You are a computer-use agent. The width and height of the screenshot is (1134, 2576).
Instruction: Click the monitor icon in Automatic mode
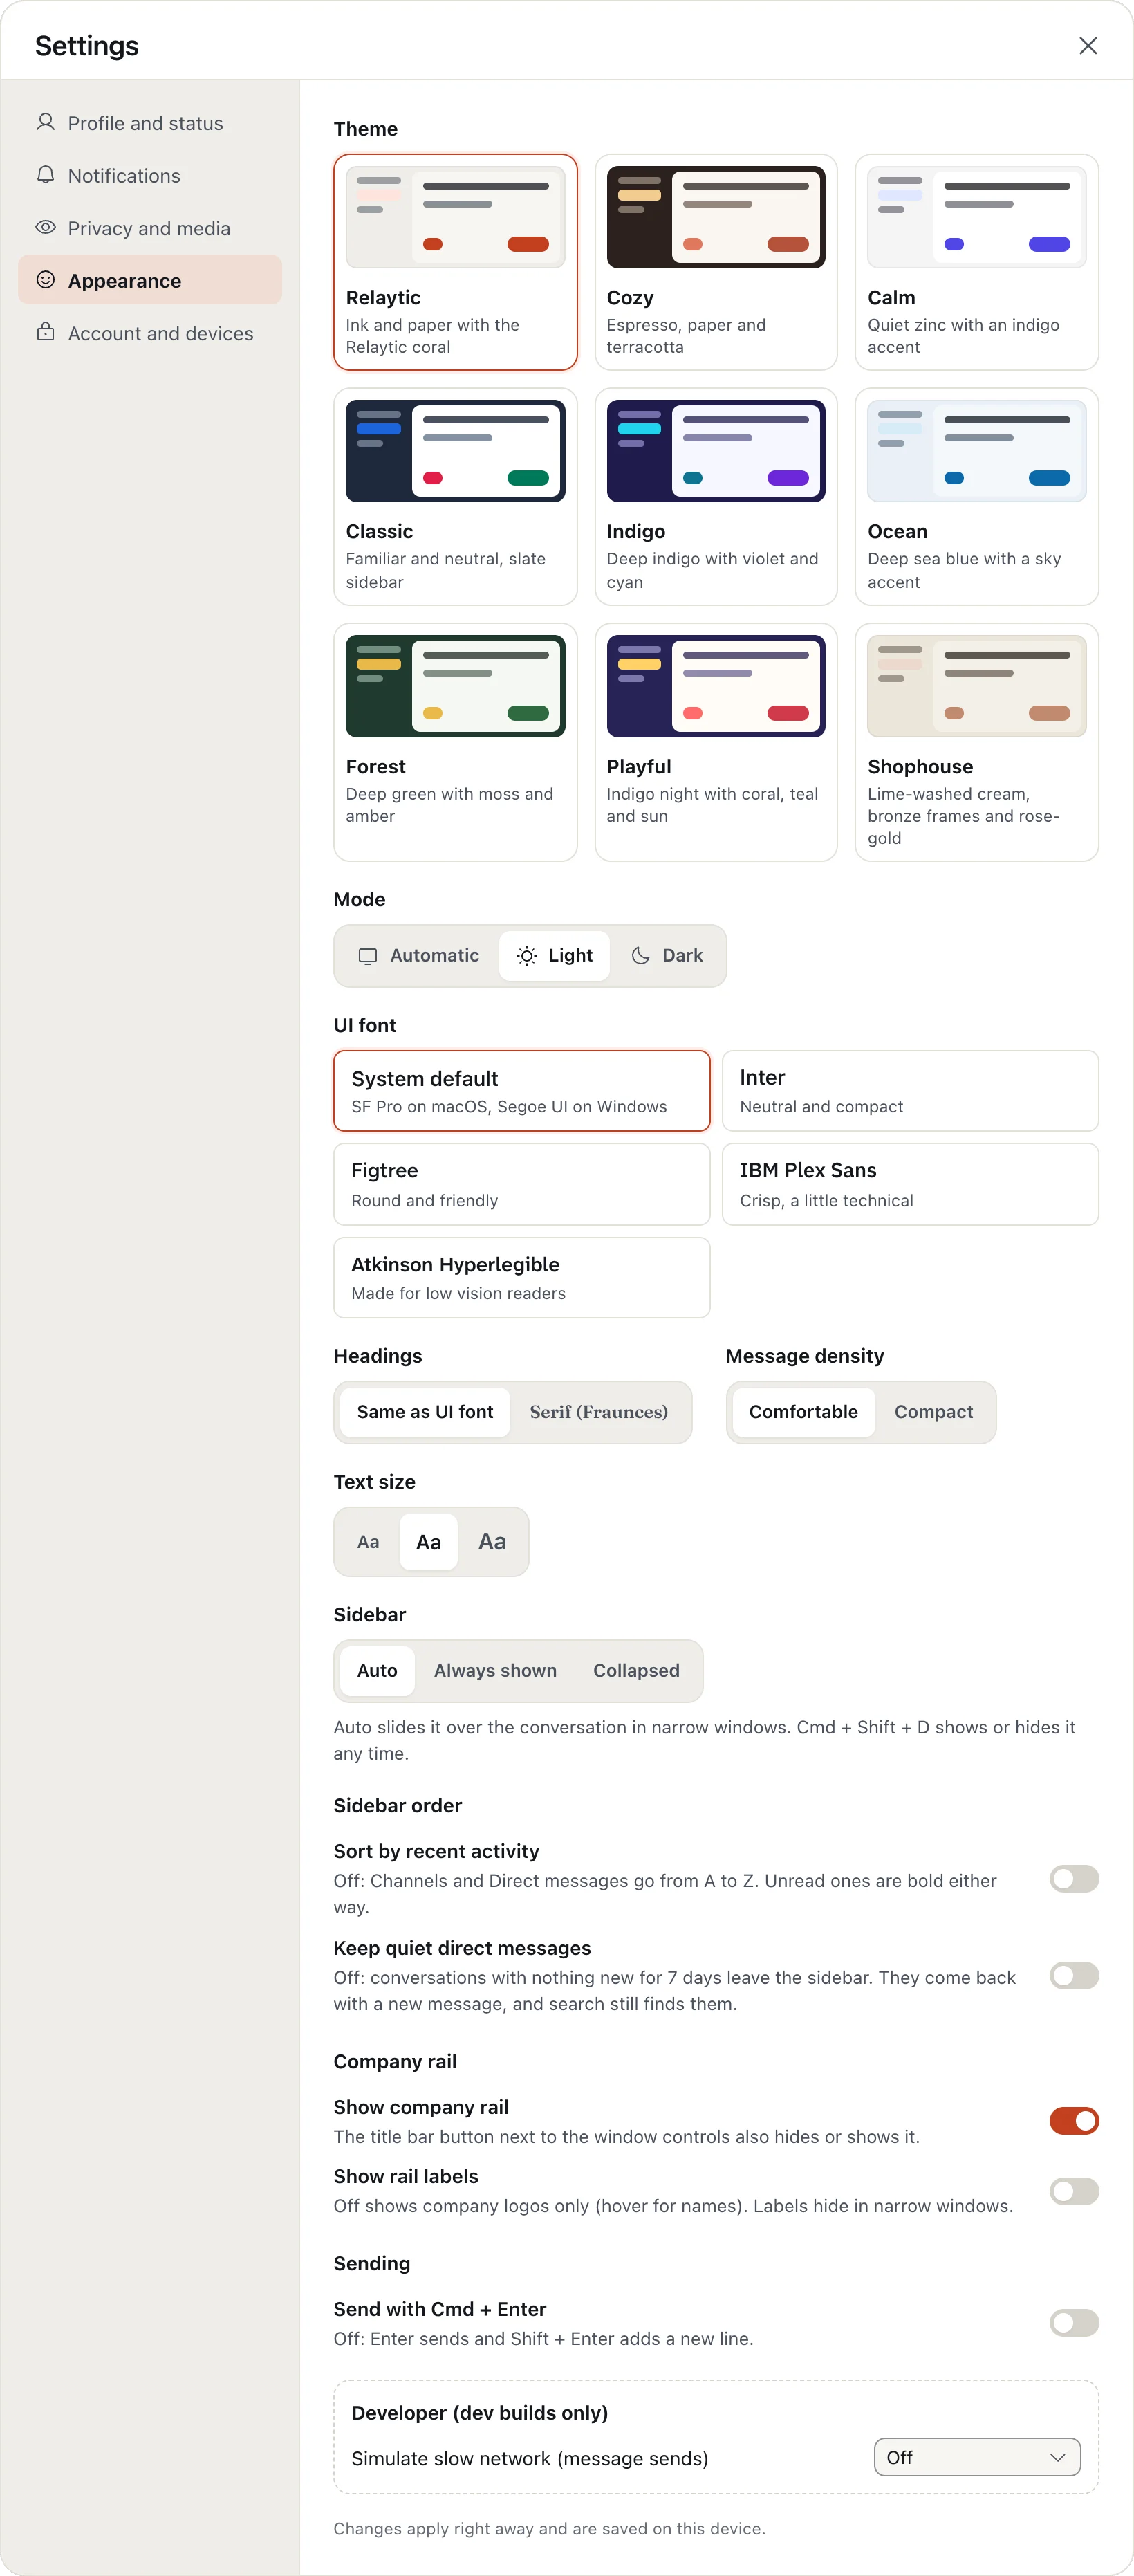368,956
